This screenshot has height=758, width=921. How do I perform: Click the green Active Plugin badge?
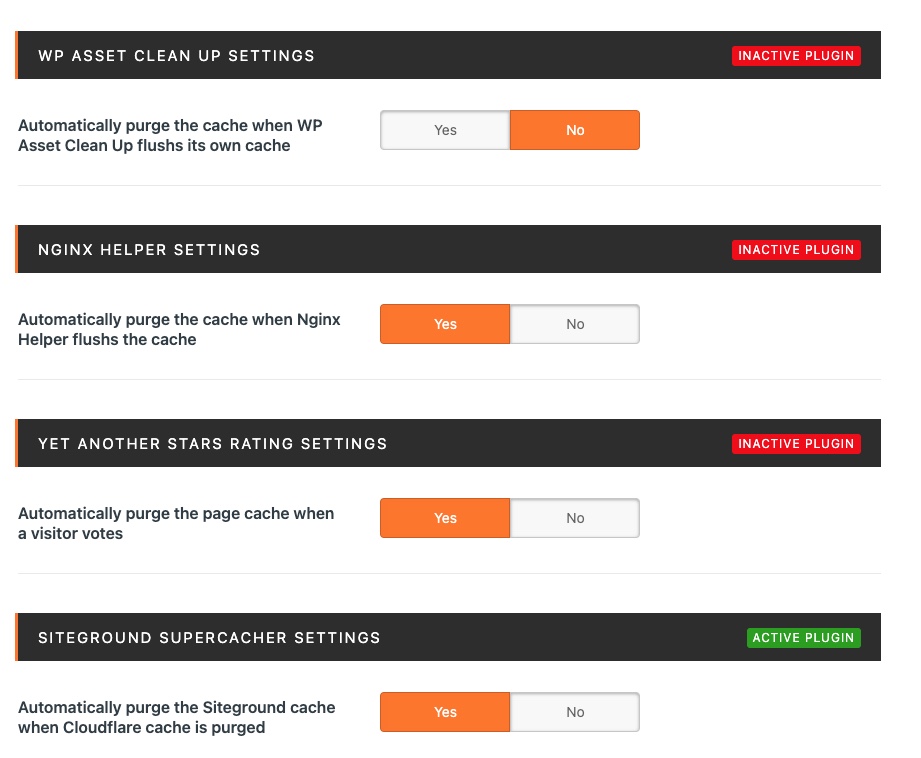(803, 638)
